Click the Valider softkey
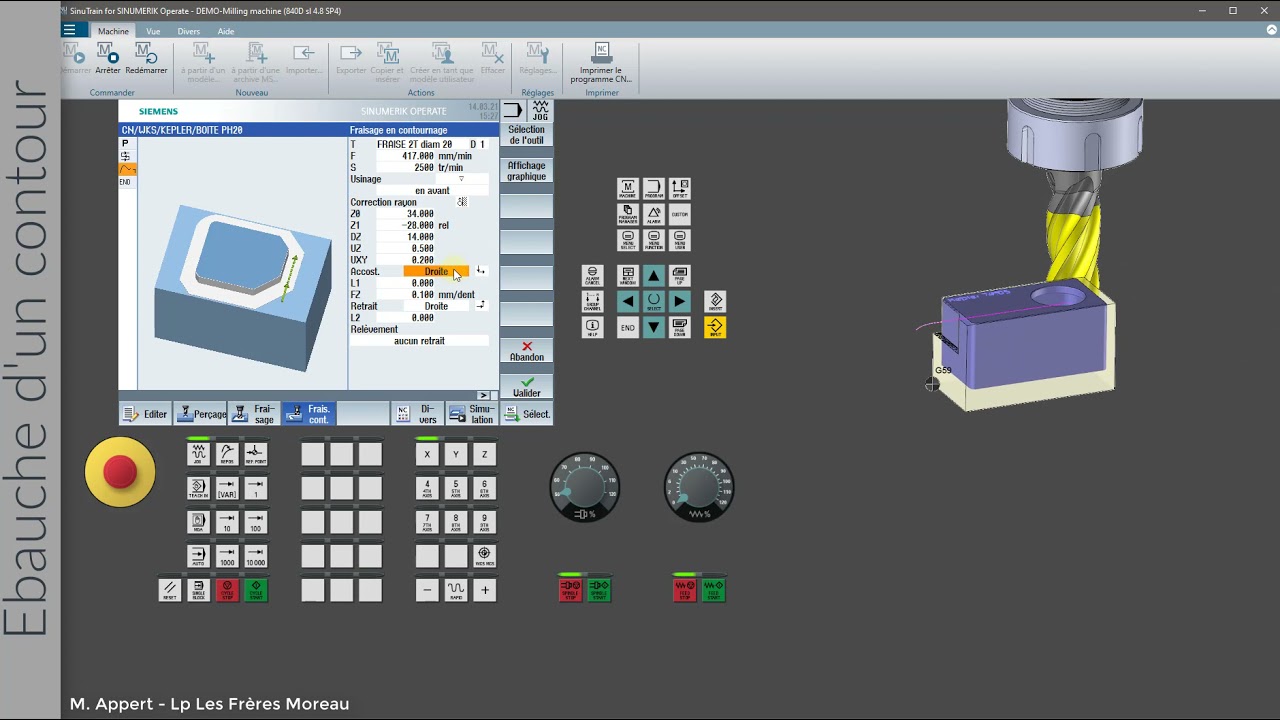The width and height of the screenshot is (1280, 720). click(x=527, y=388)
